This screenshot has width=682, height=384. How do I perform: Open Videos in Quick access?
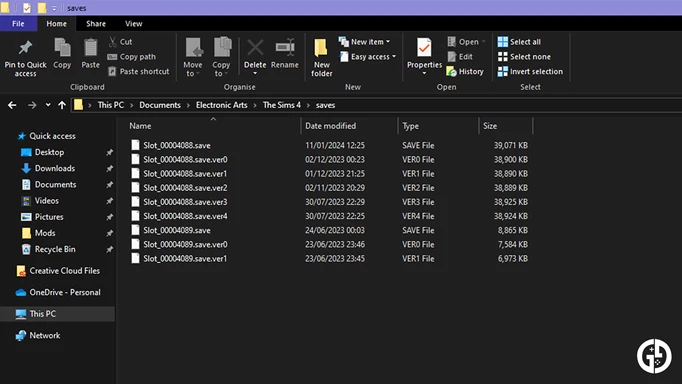[40, 200]
